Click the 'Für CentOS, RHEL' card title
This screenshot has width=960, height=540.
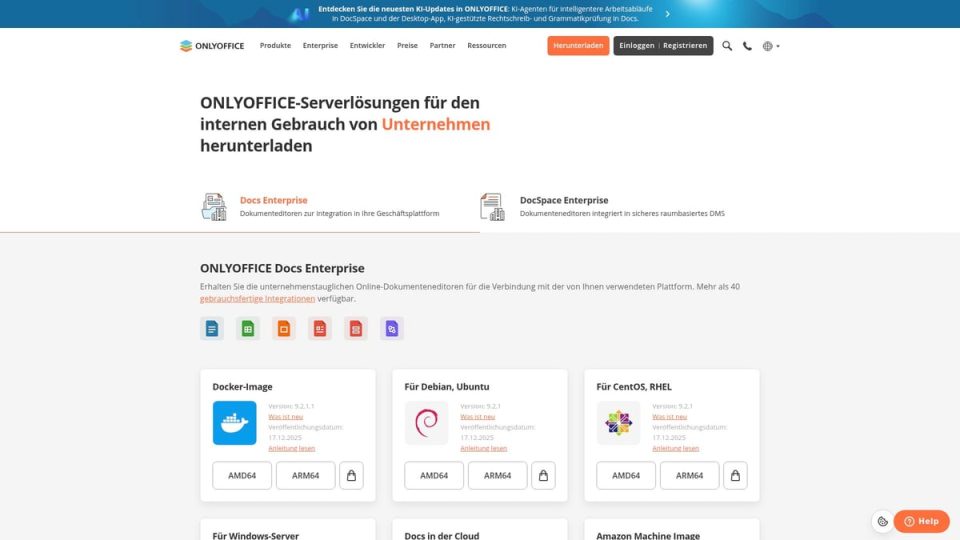[x=634, y=387]
